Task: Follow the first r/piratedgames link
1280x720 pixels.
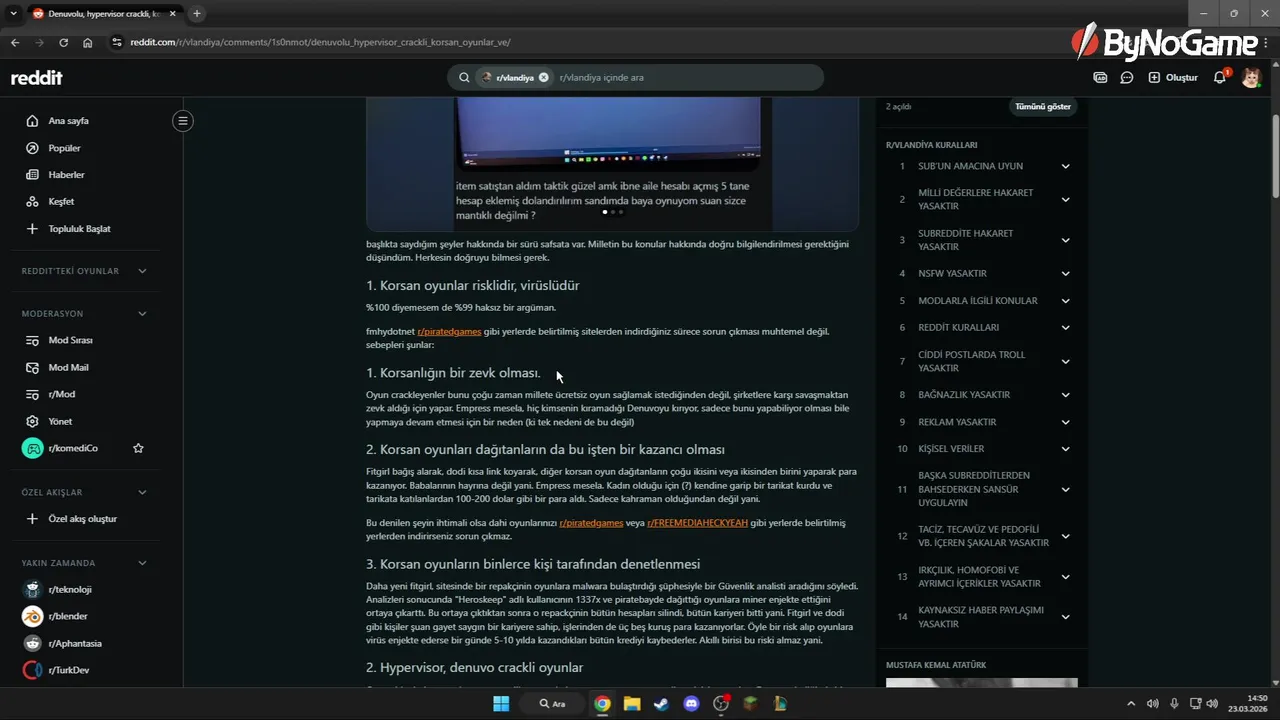Action: (x=449, y=331)
